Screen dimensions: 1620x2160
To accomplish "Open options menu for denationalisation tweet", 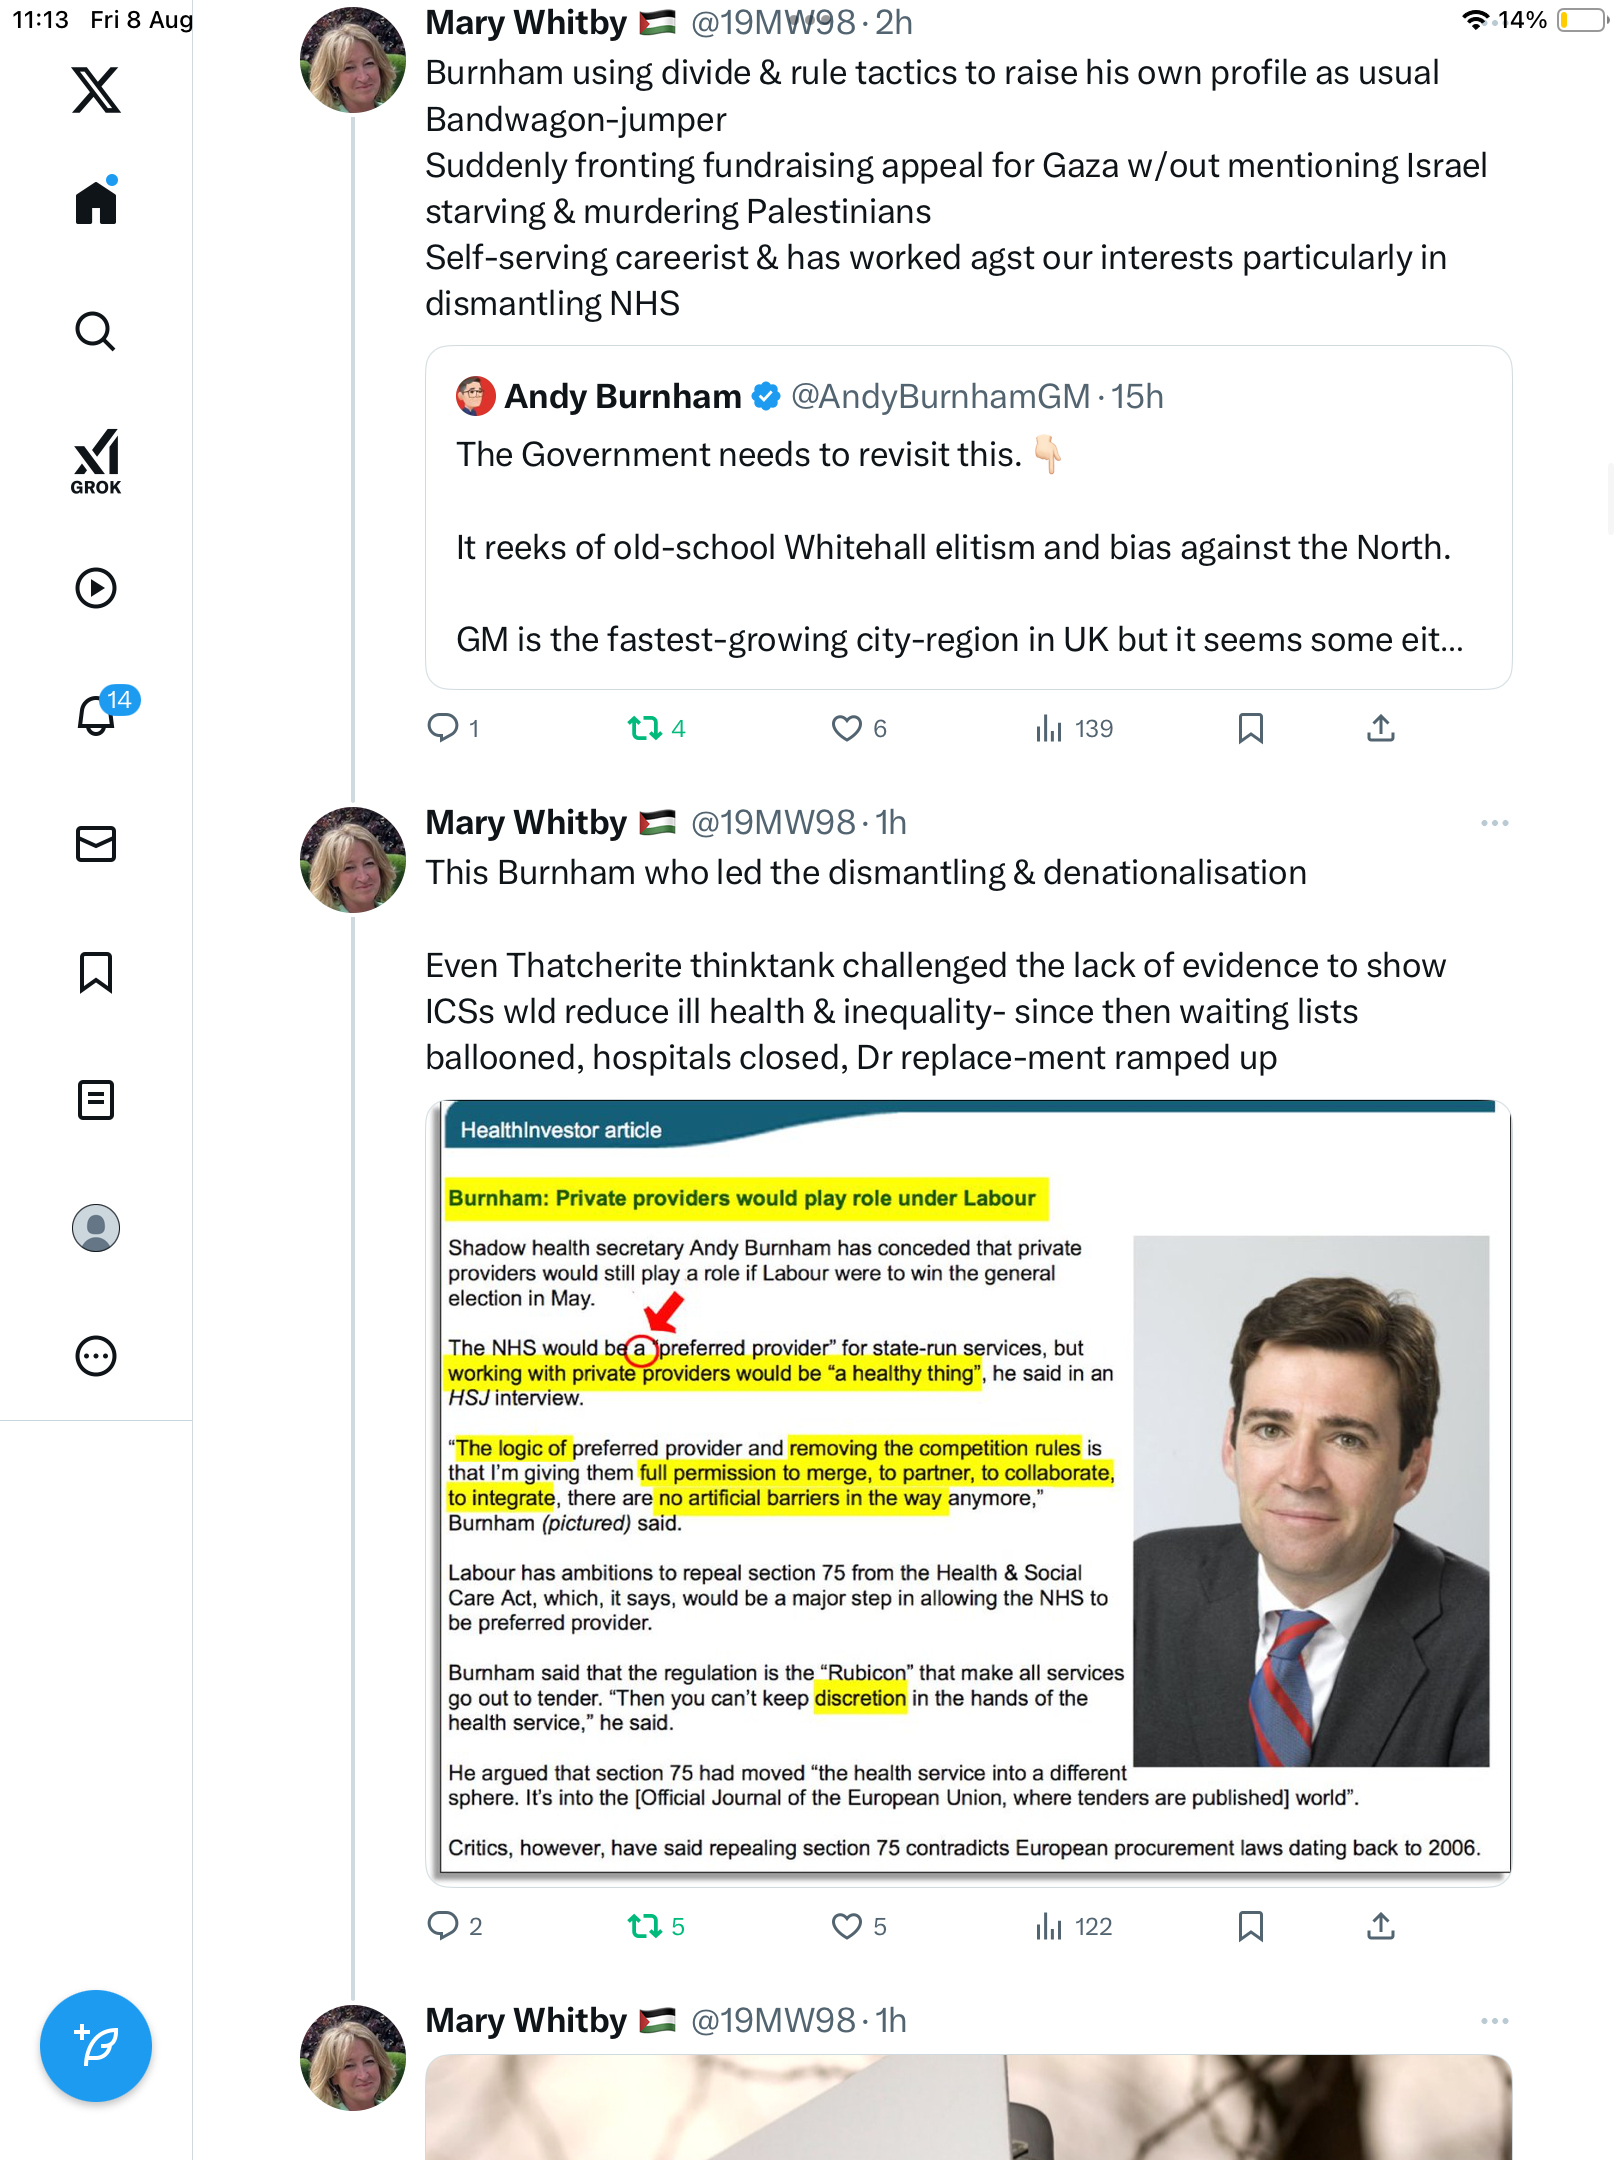I will (x=1494, y=823).
